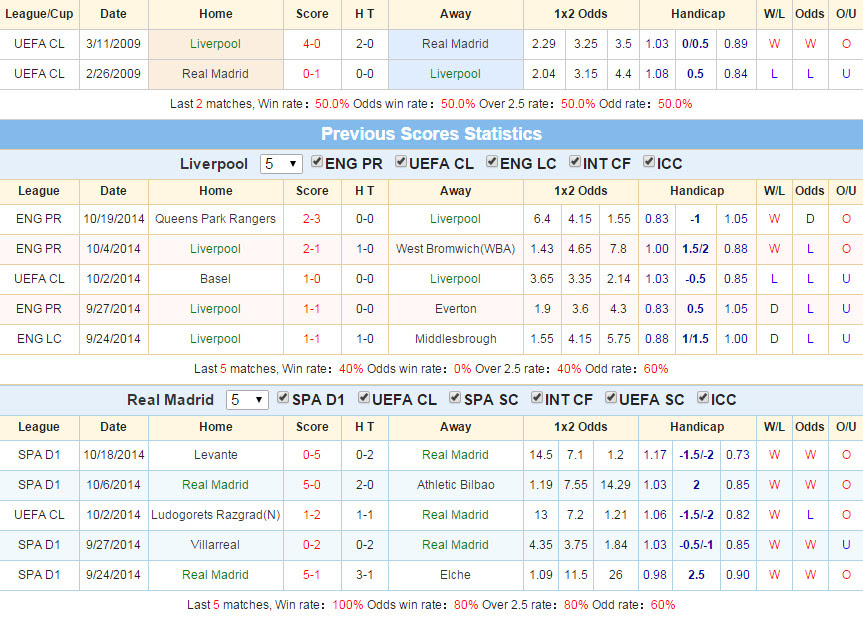Uncheck the UEFA CL checkbox in Liverpool filters

click(401, 161)
